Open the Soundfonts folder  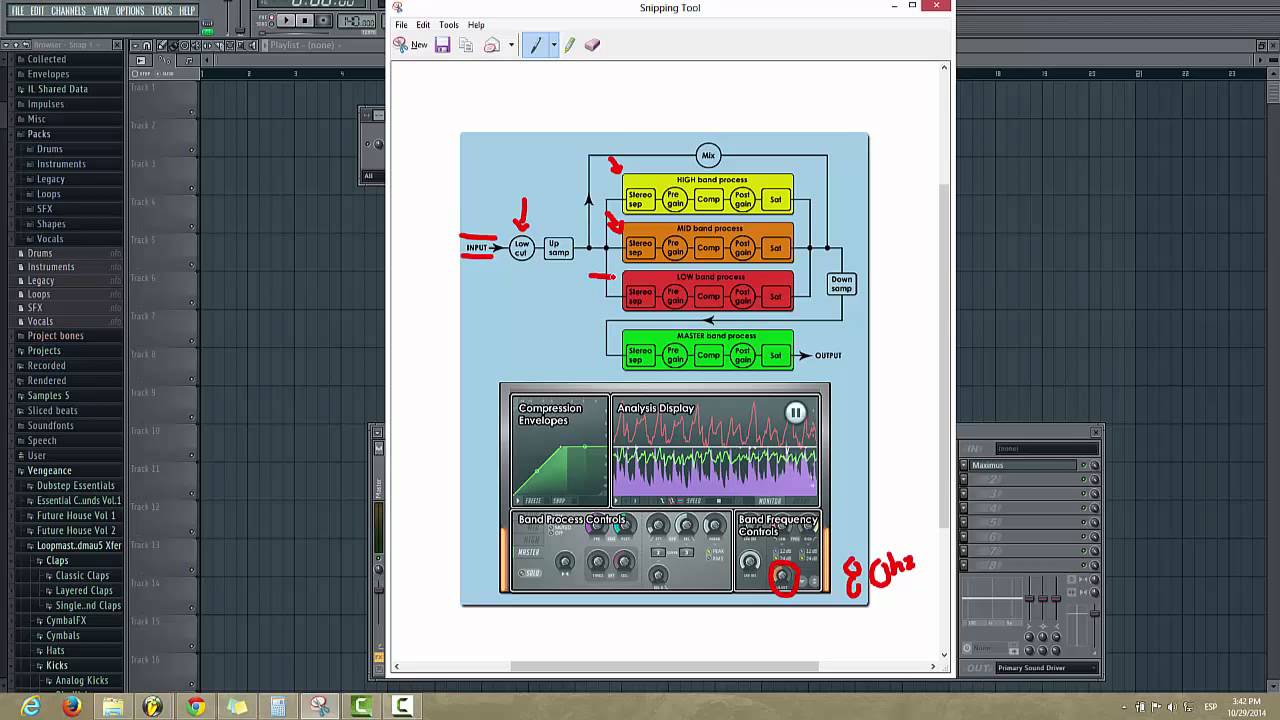point(50,426)
